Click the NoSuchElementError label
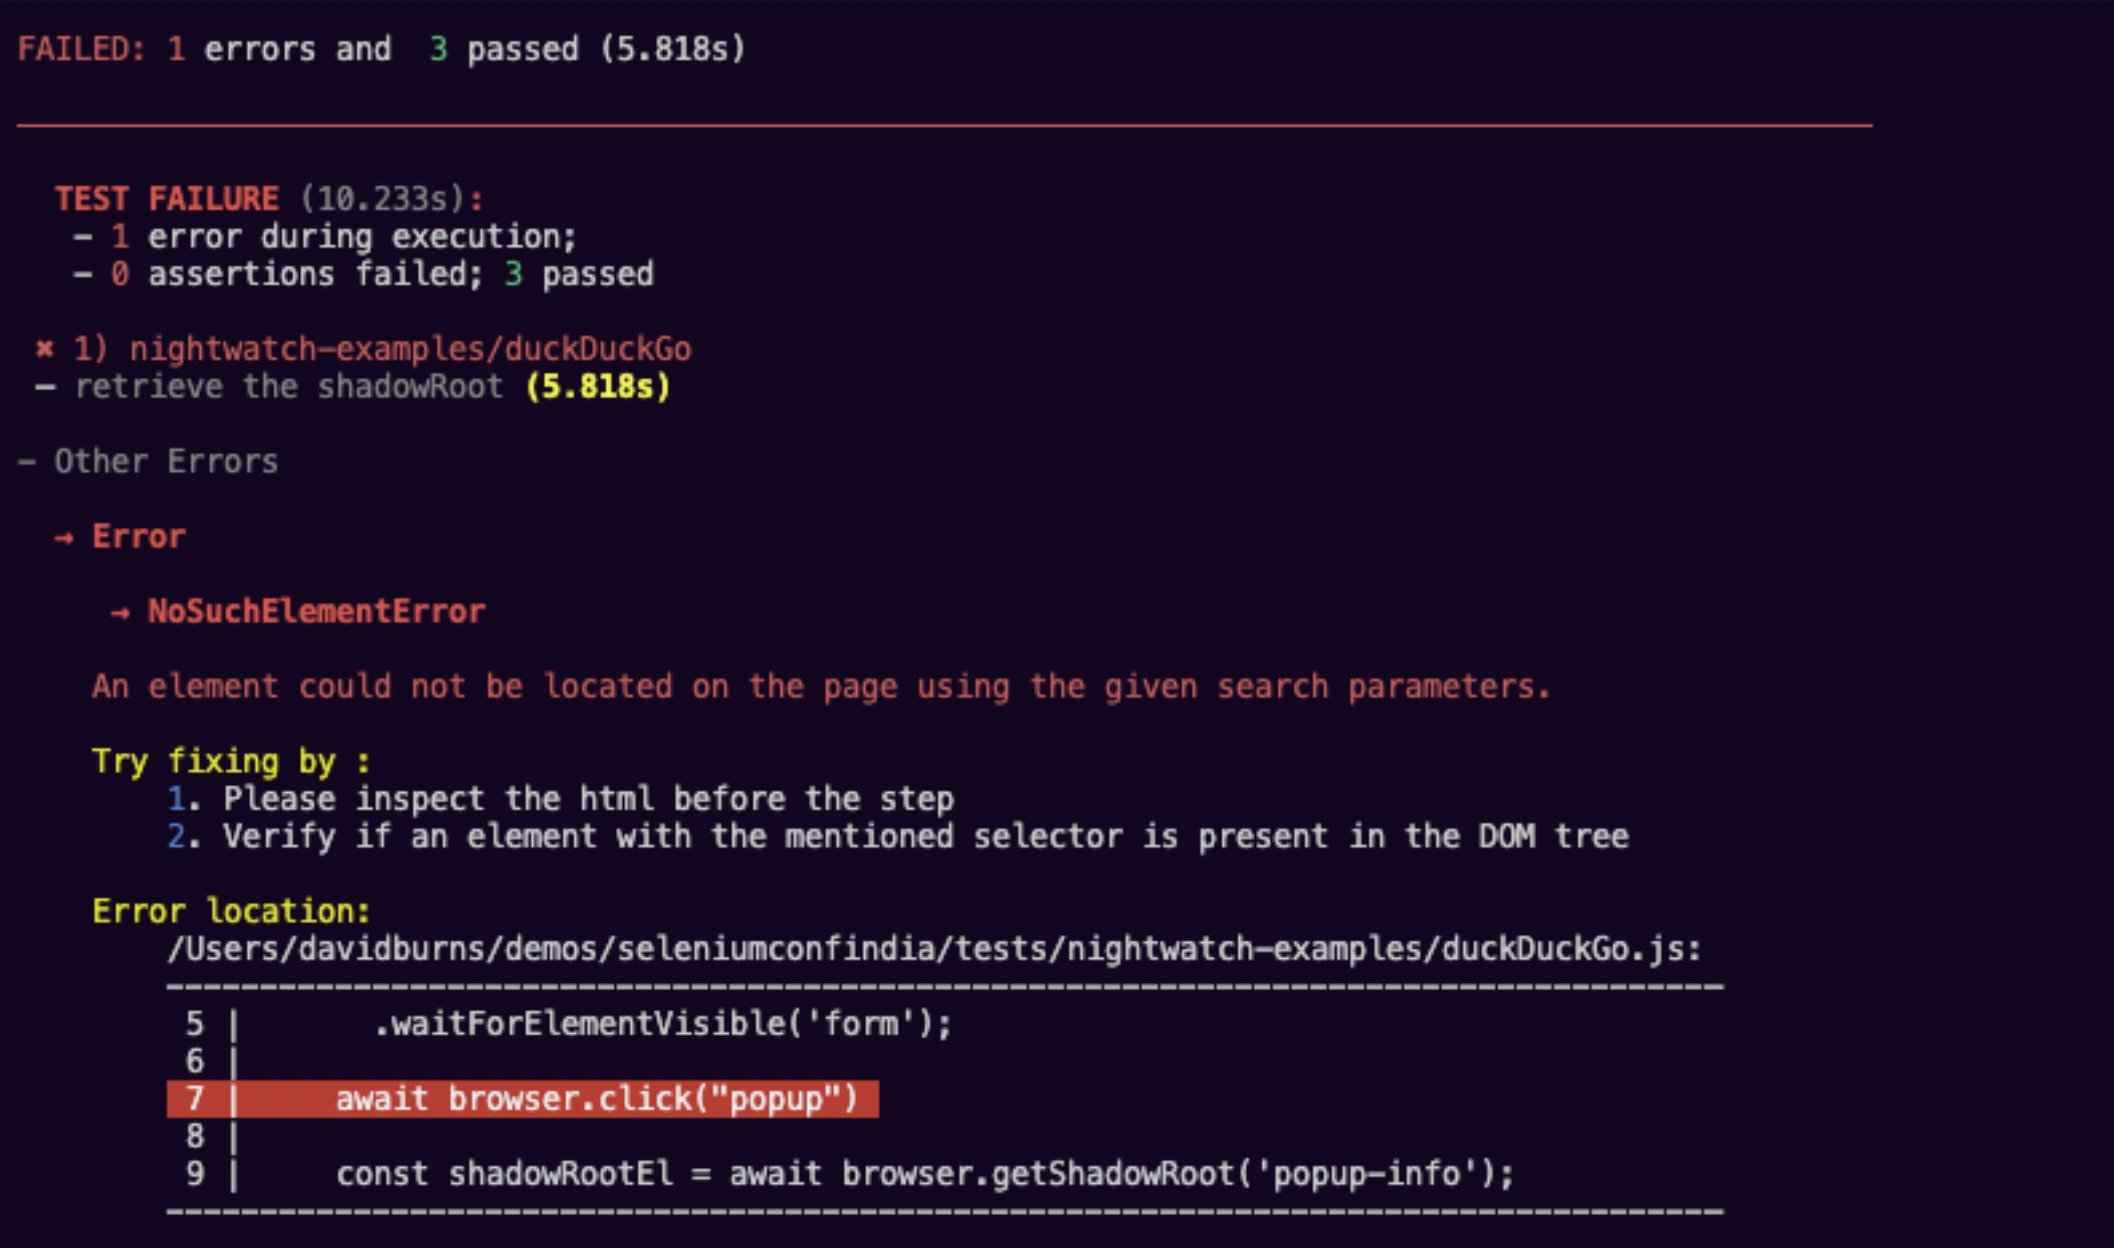The image size is (2114, 1248). pos(317,611)
